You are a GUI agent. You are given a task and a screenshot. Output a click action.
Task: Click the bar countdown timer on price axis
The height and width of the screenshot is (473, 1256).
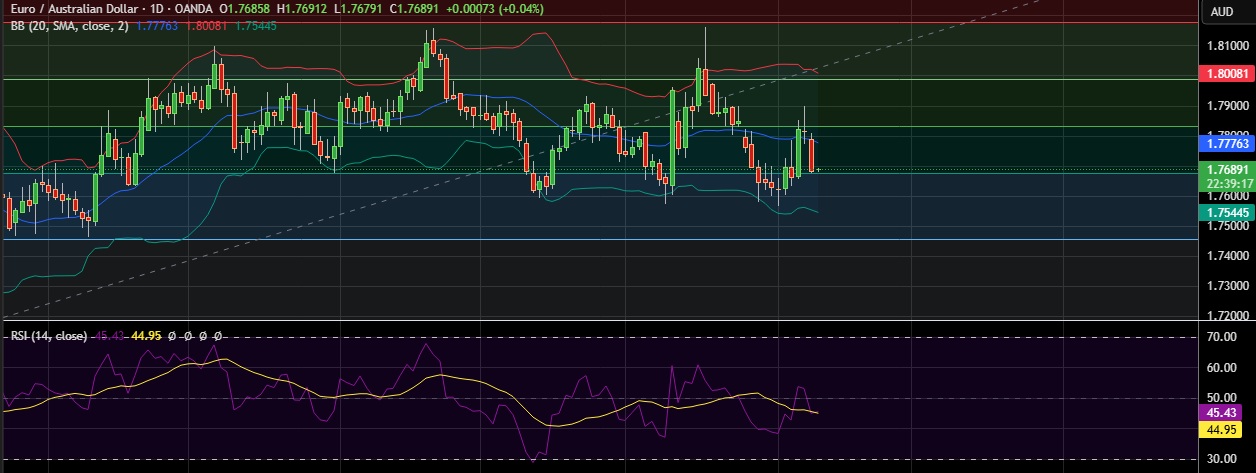pyautogui.click(x=1226, y=183)
